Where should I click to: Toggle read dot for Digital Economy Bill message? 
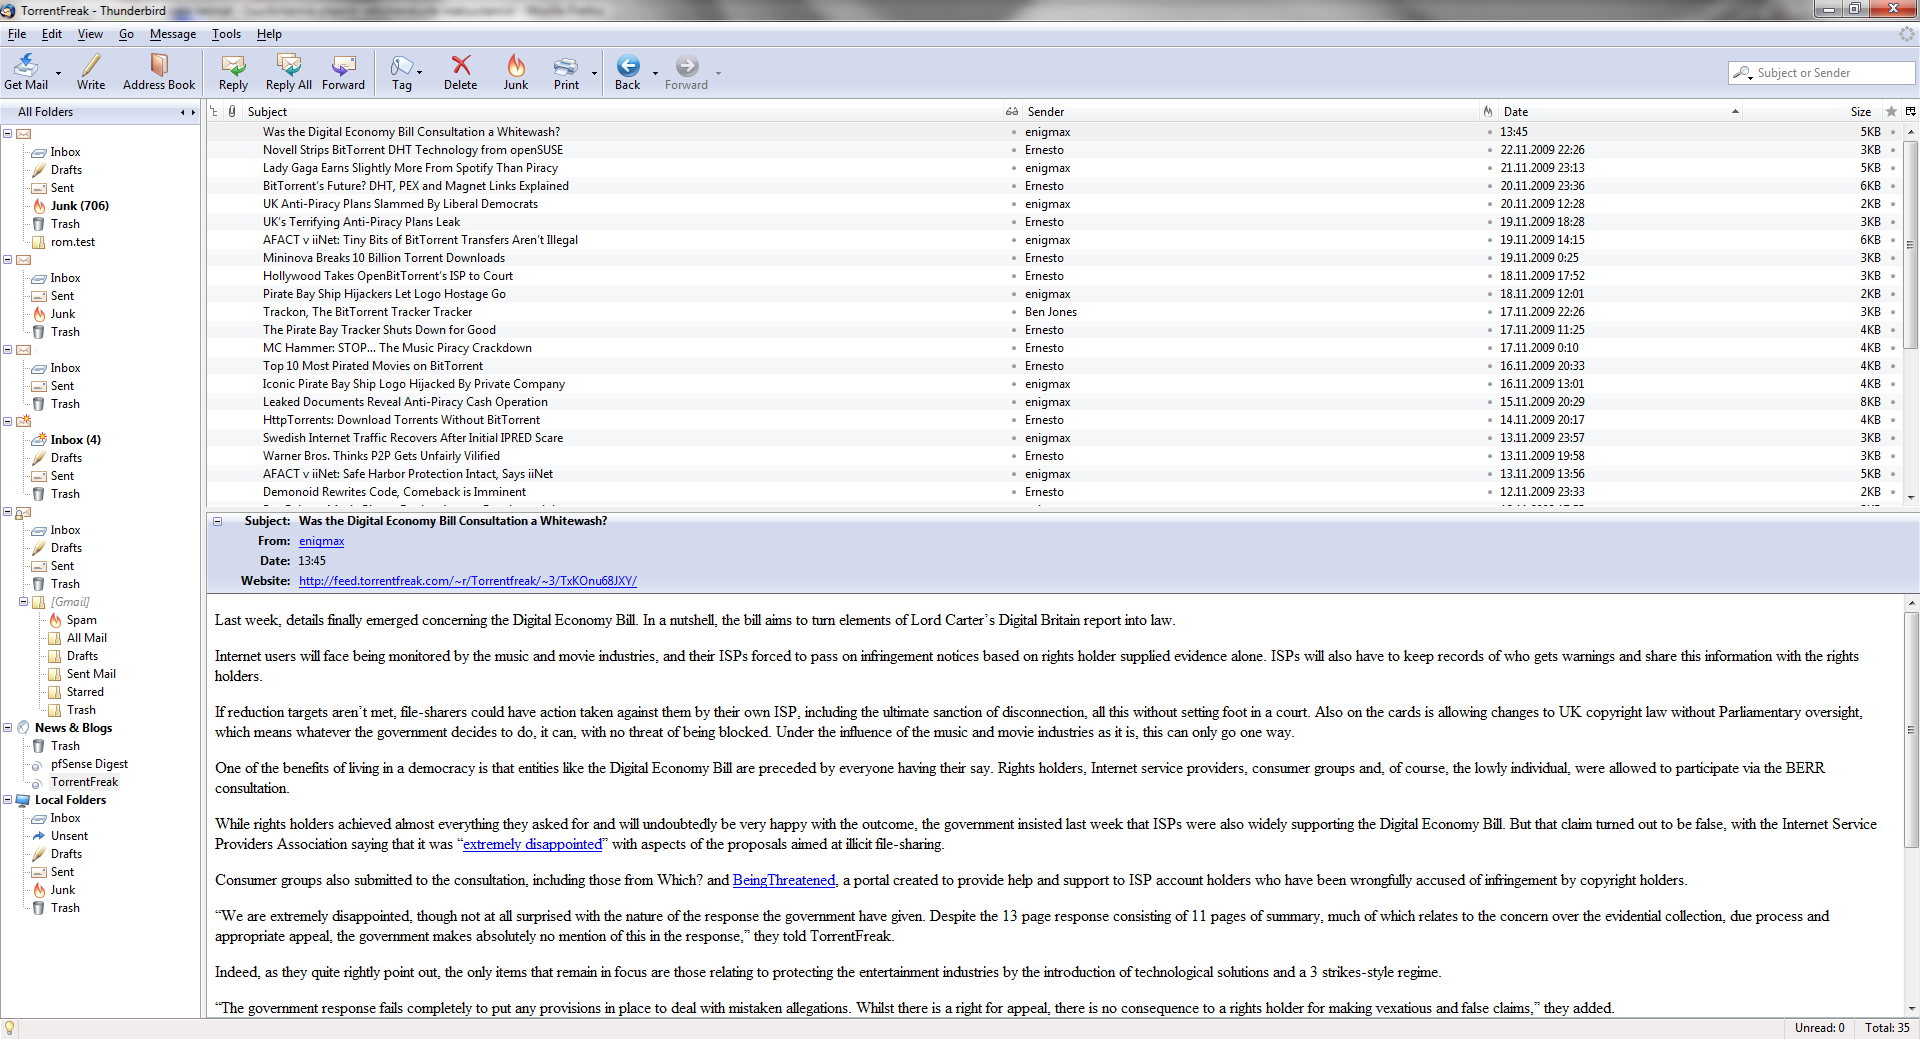(x=1013, y=132)
